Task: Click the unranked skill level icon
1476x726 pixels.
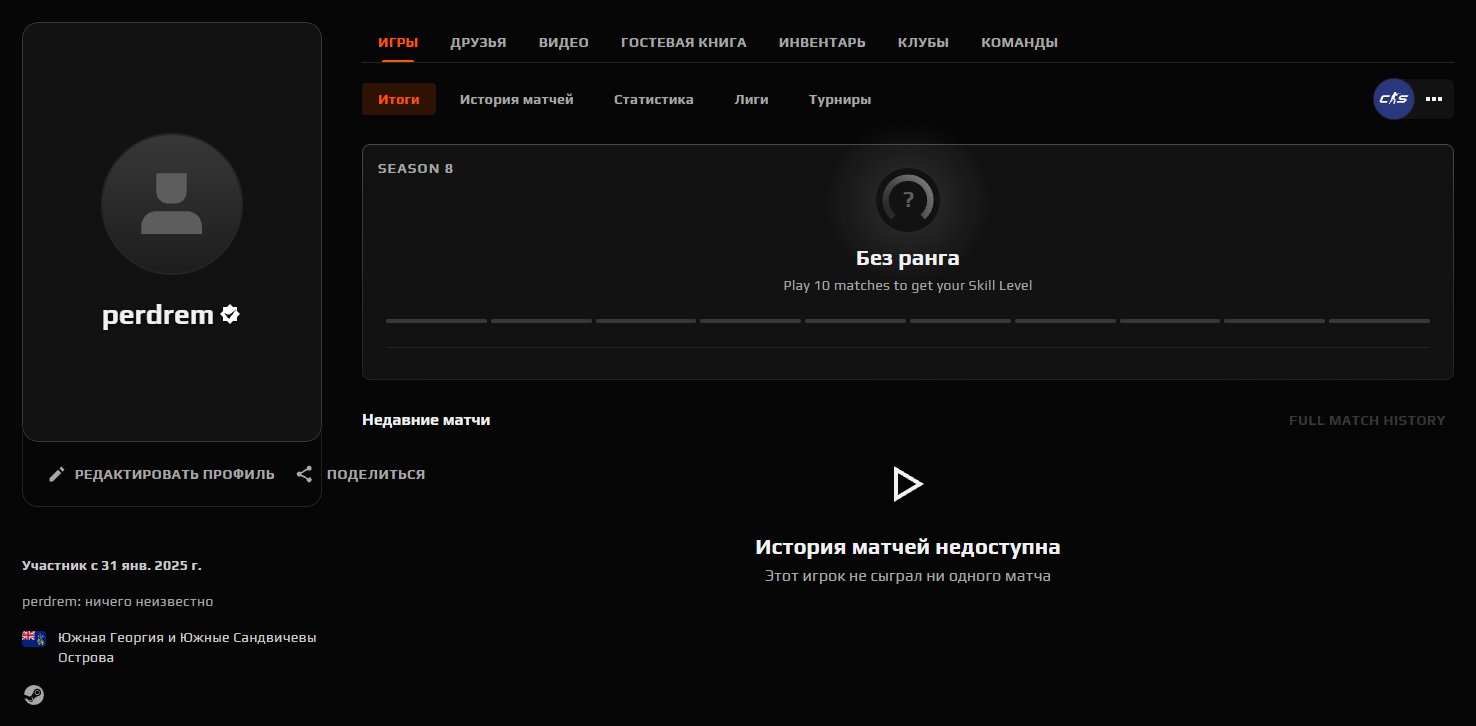Action: (908, 198)
